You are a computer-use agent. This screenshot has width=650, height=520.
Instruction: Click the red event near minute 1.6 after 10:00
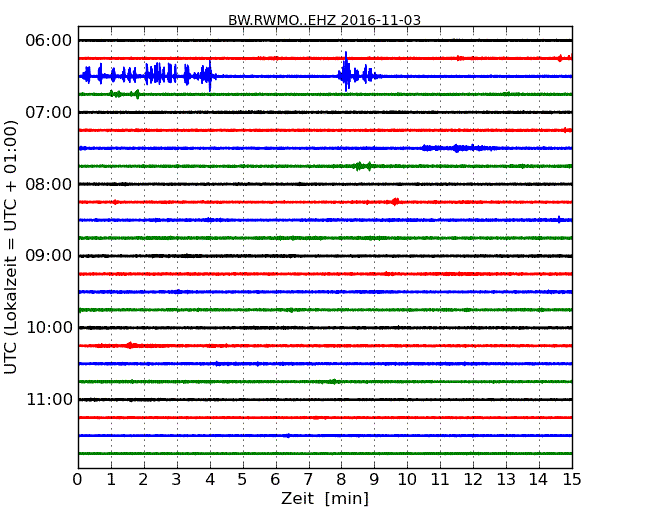(x=131, y=345)
